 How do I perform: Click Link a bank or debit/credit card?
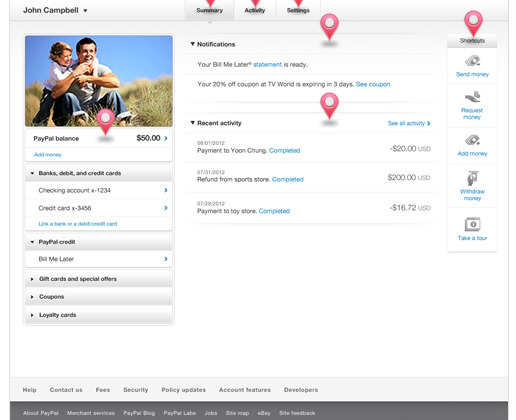coord(78,224)
